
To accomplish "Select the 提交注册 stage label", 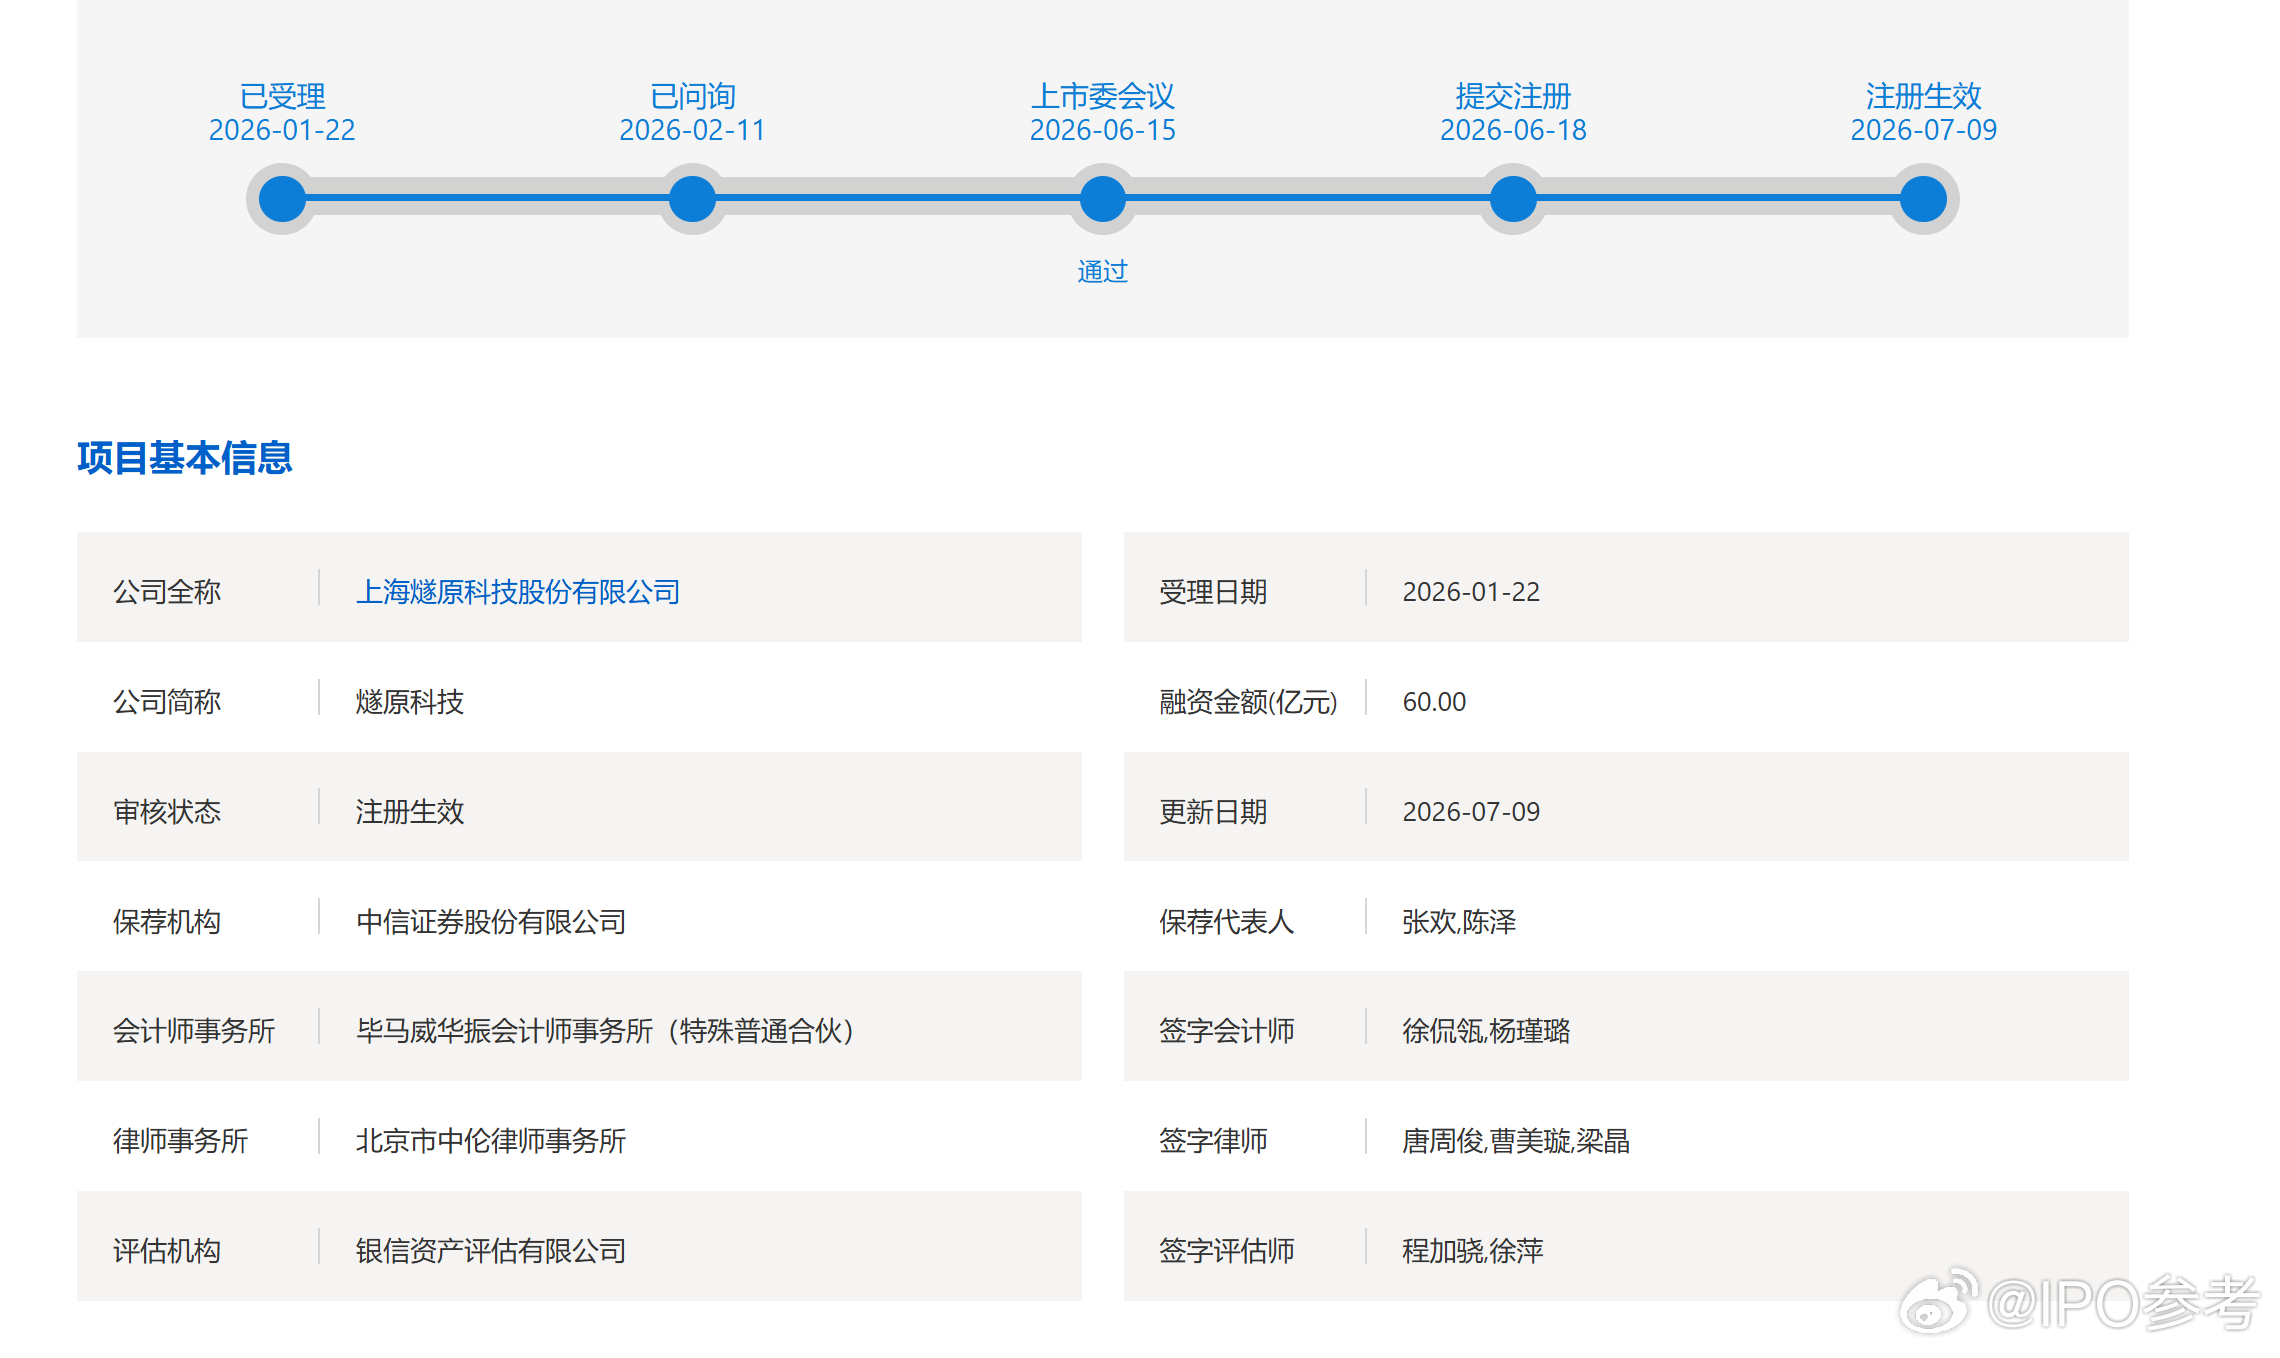I will pyautogui.click(x=1513, y=96).
